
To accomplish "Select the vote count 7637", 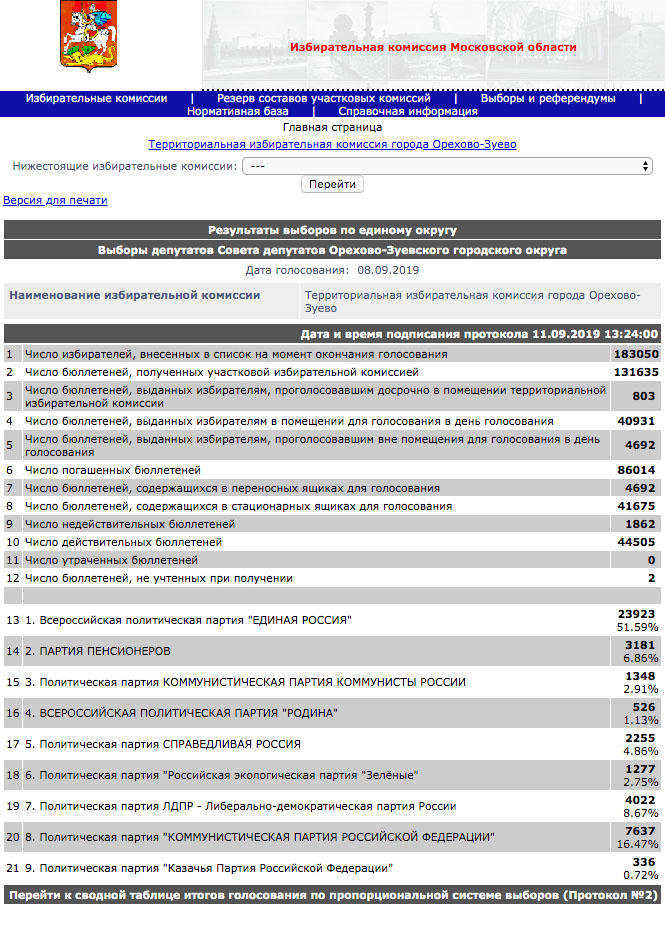I will (x=640, y=831).
